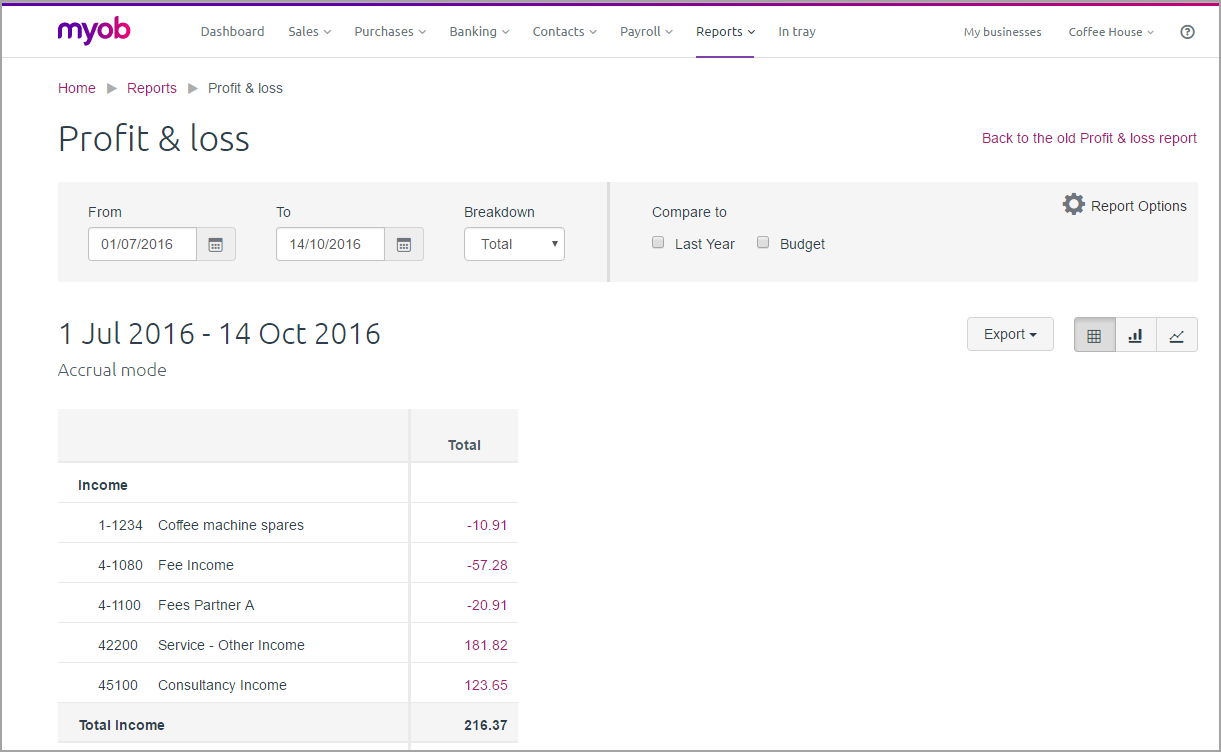
Task: Open the In tray section
Action: [x=797, y=31]
